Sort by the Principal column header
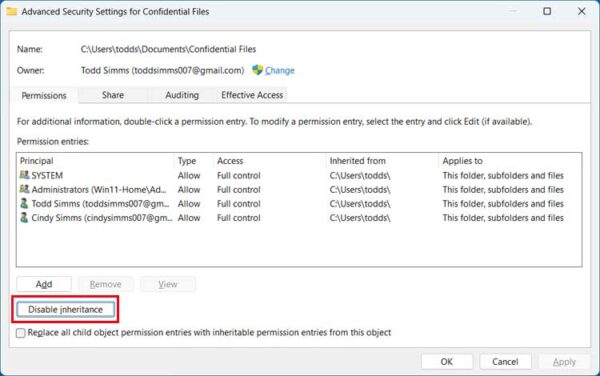The image size is (600, 376). point(96,161)
